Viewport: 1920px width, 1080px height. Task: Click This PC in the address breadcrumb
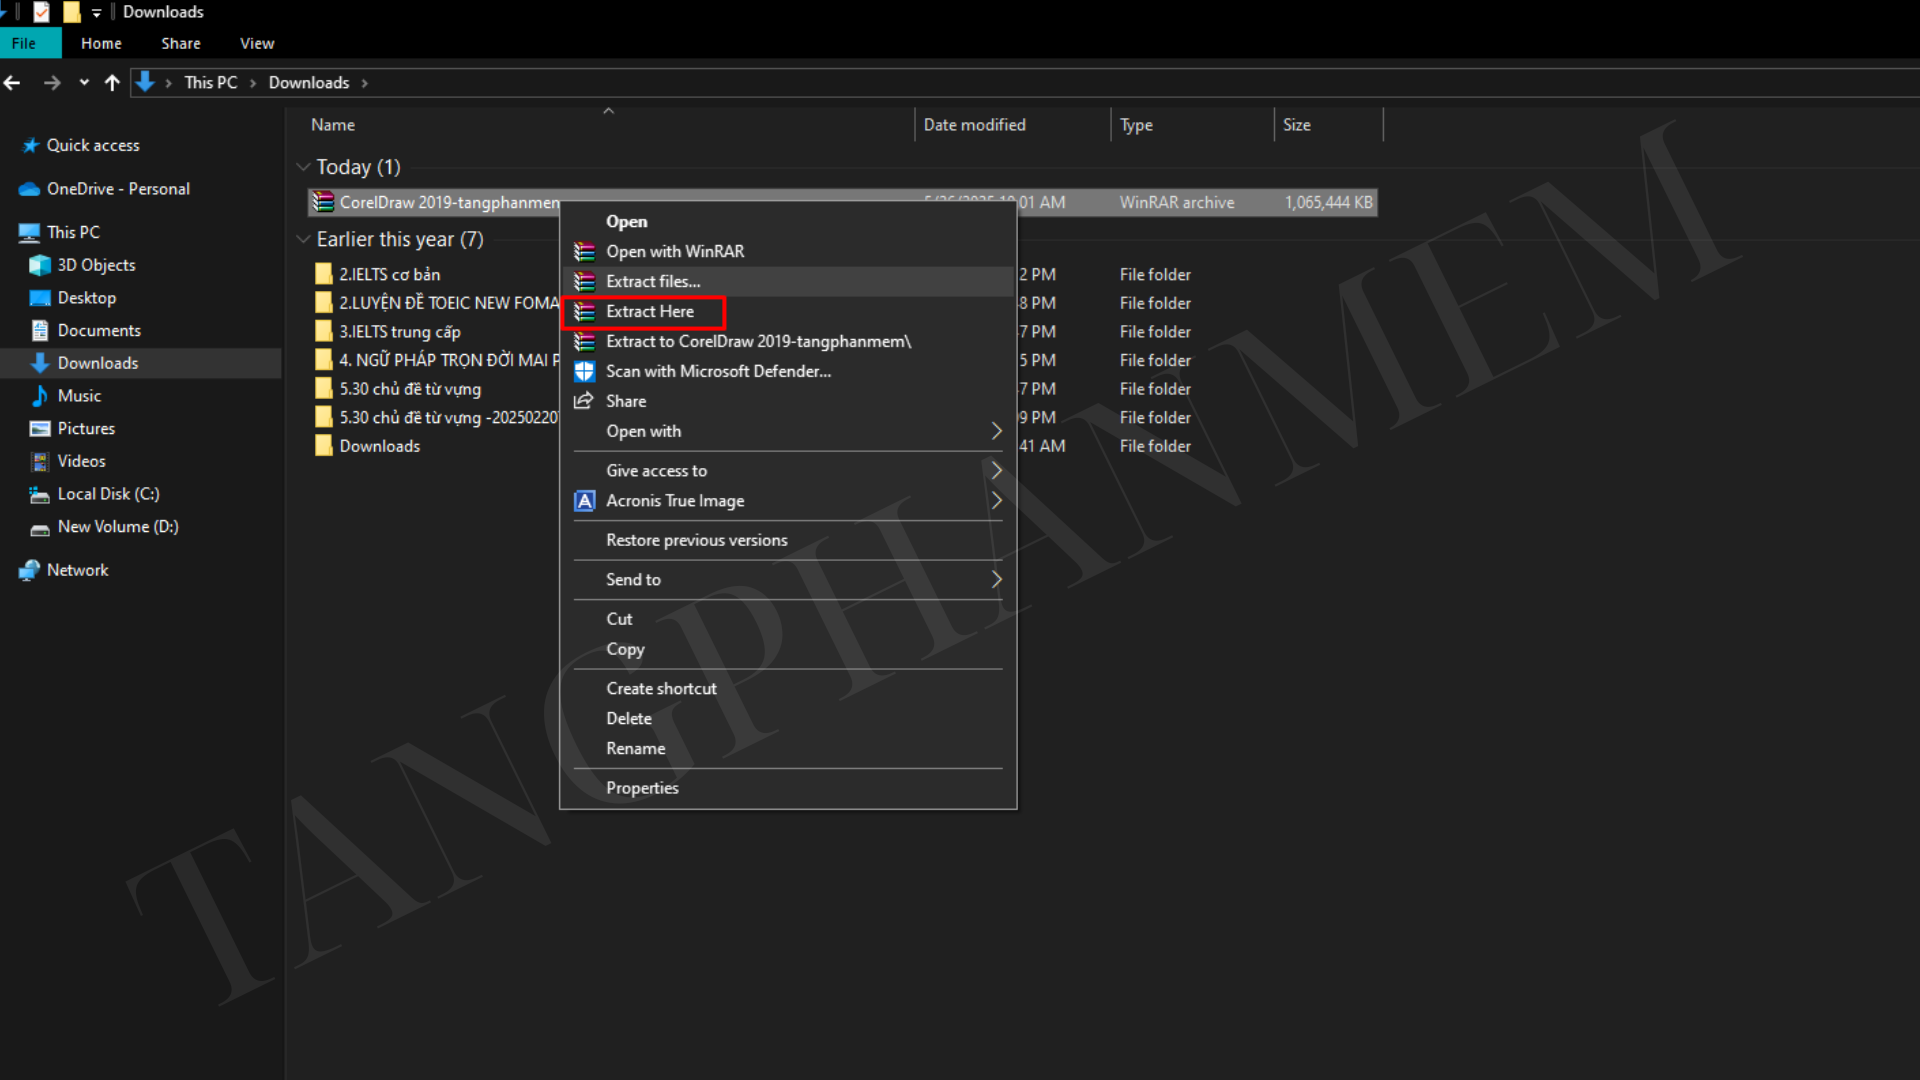click(211, 83)
